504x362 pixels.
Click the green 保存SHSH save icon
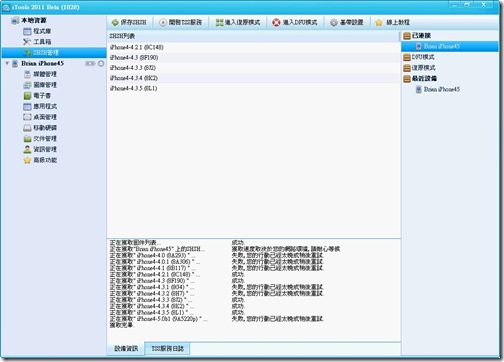pyautogui.click(x=115, y=22)
